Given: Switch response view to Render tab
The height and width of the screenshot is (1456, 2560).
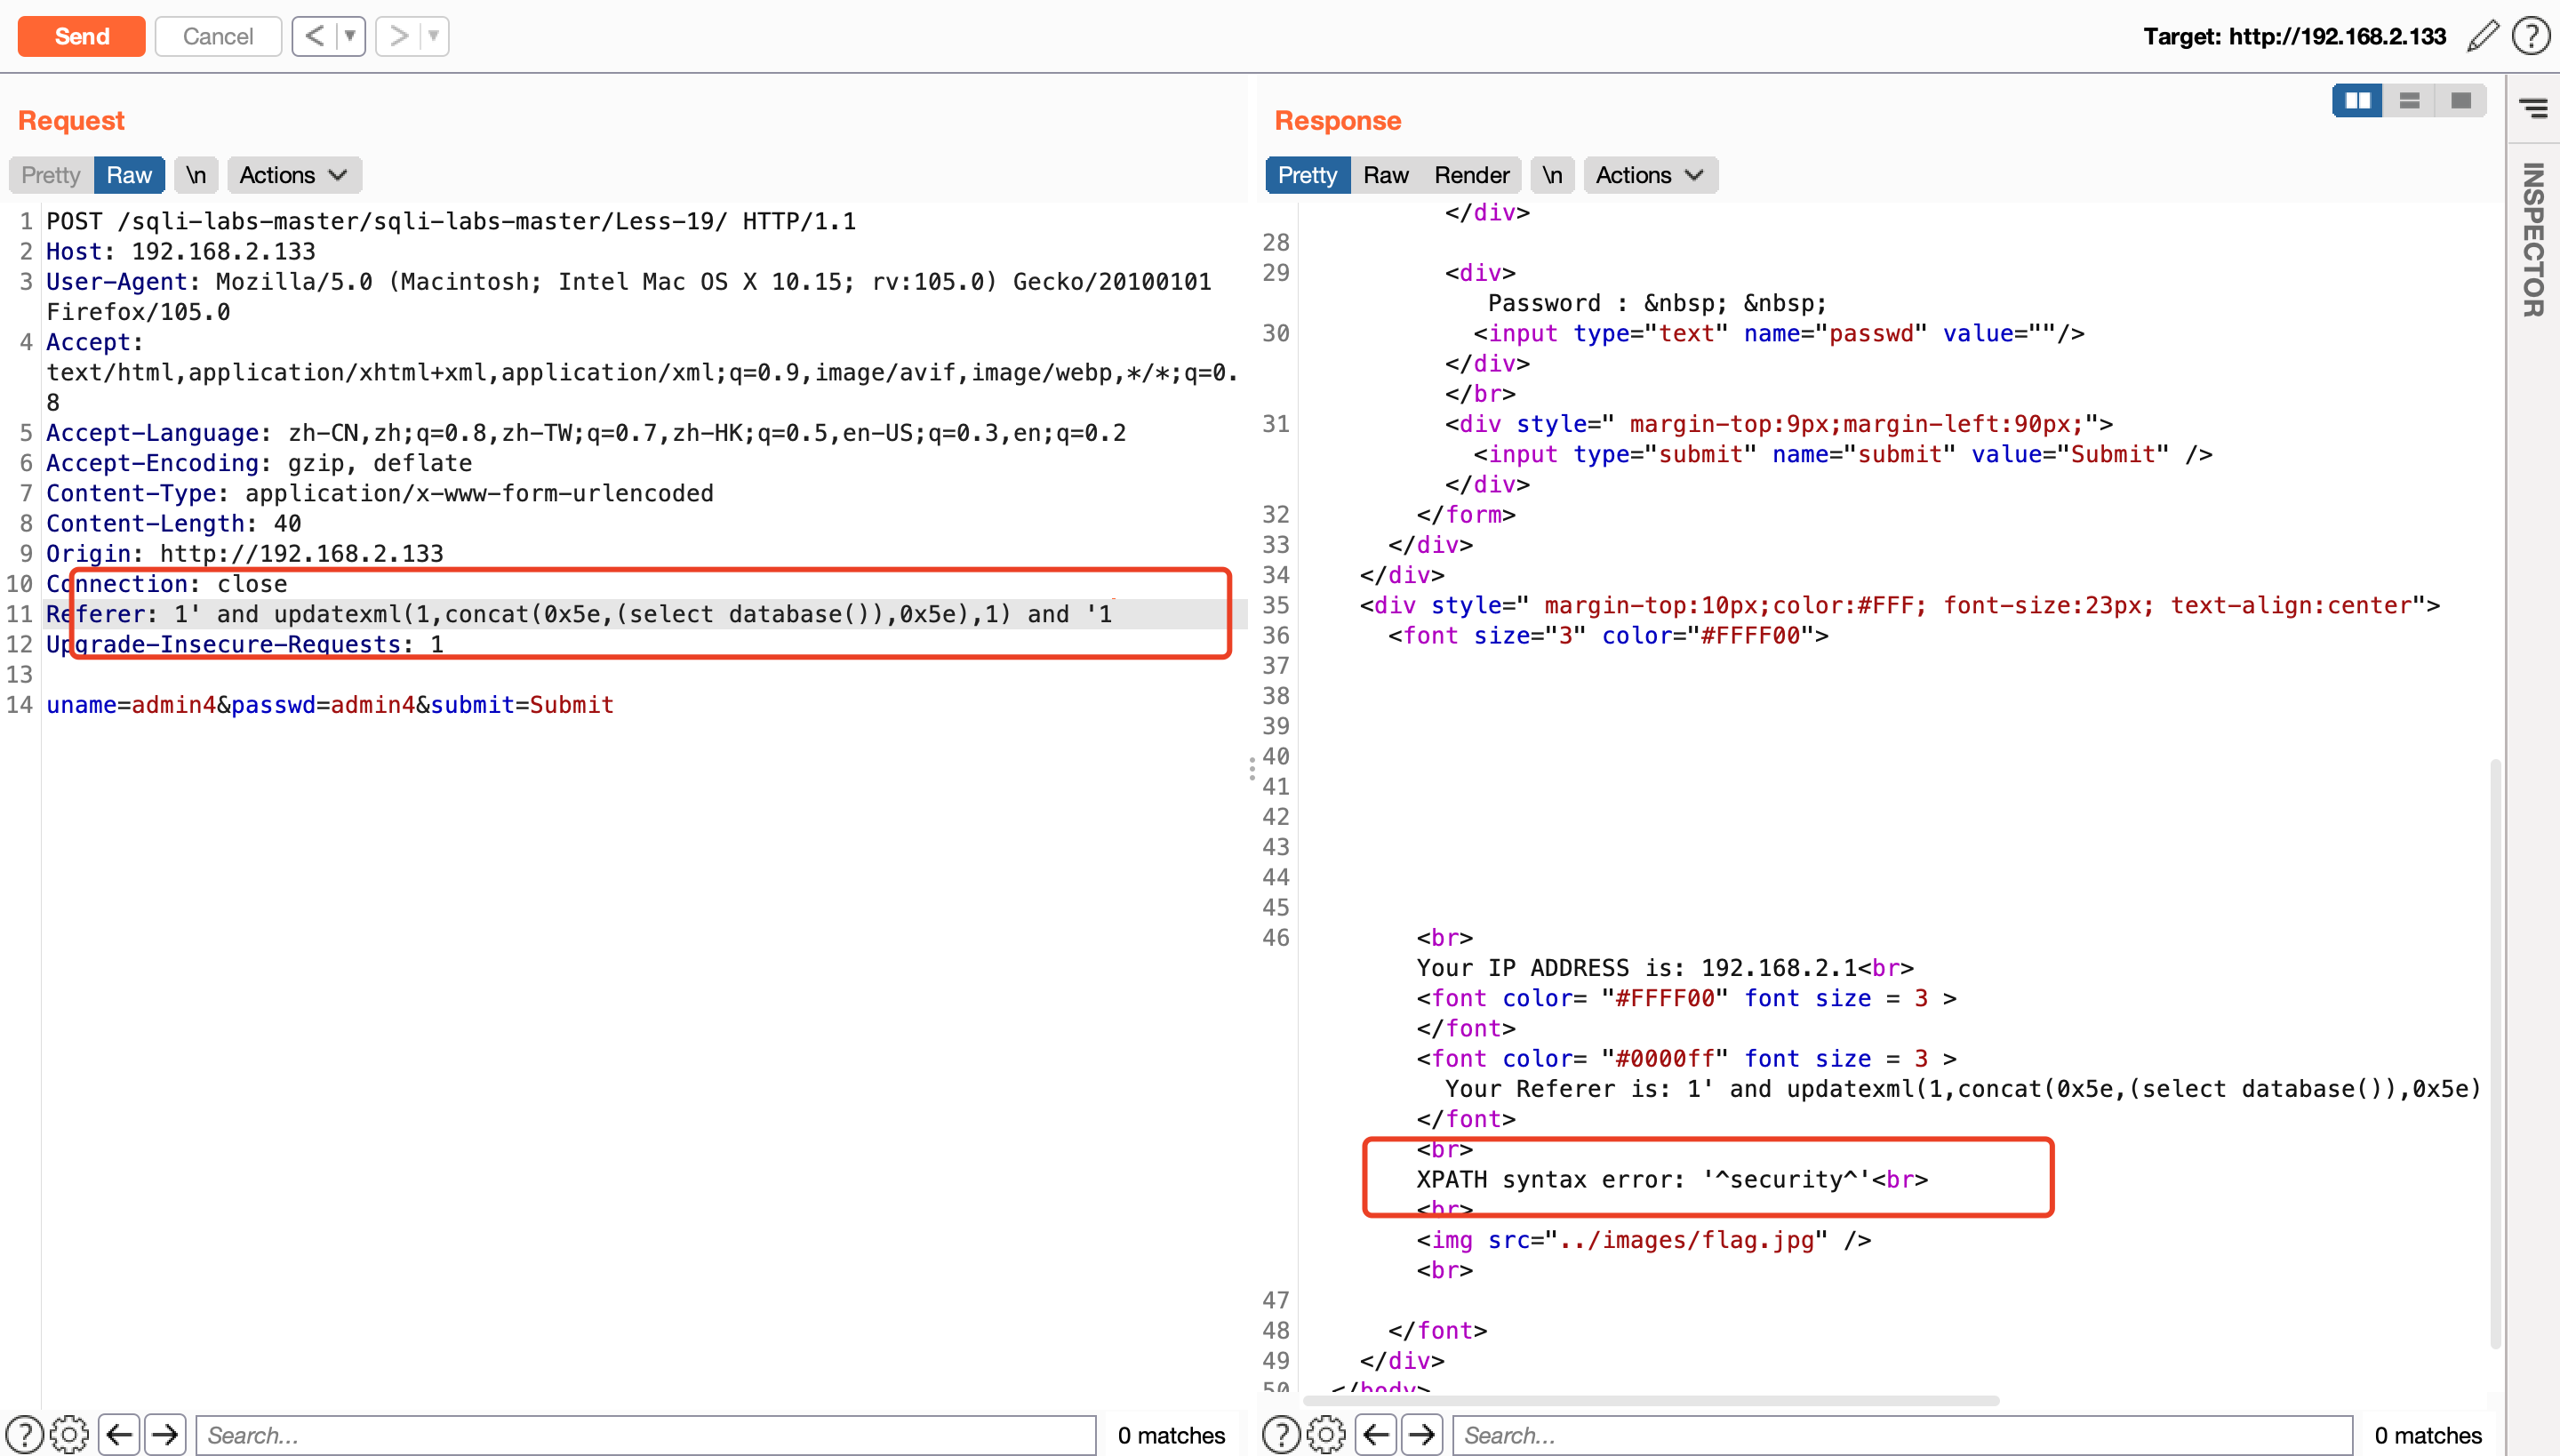Looking at the screenshot, I should coord(1471,175).
